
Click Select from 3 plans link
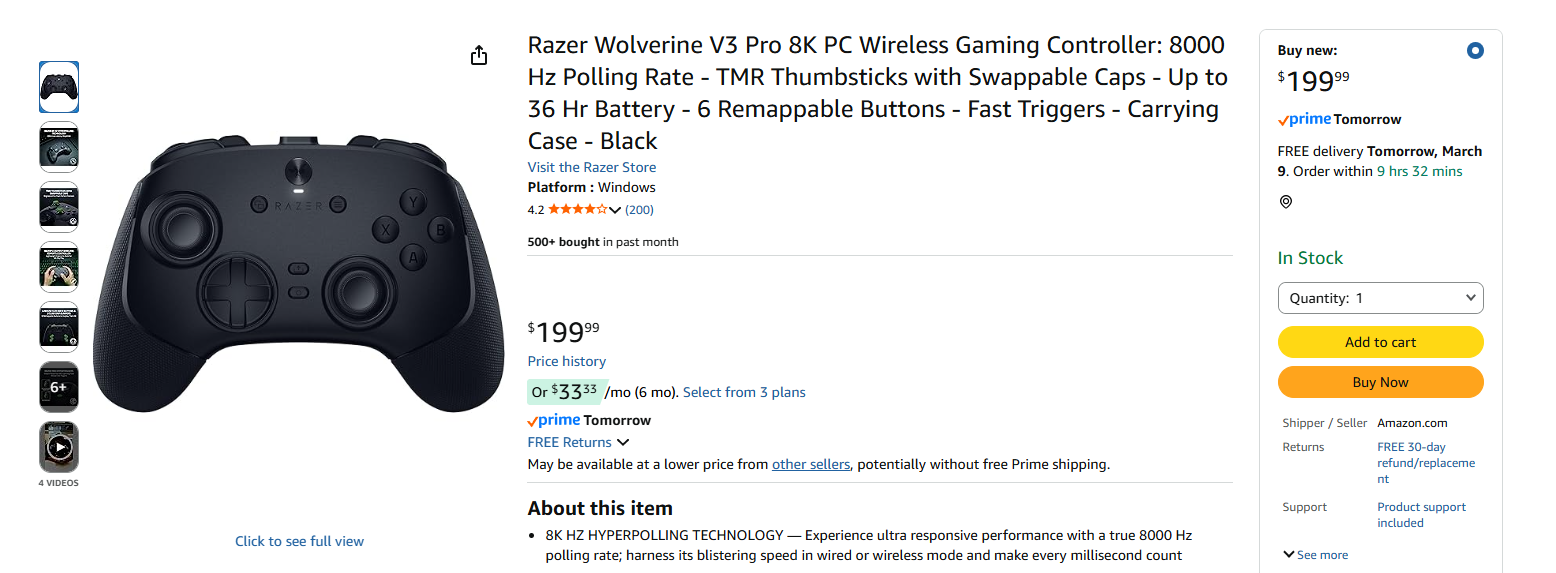(x=744, y=392)
